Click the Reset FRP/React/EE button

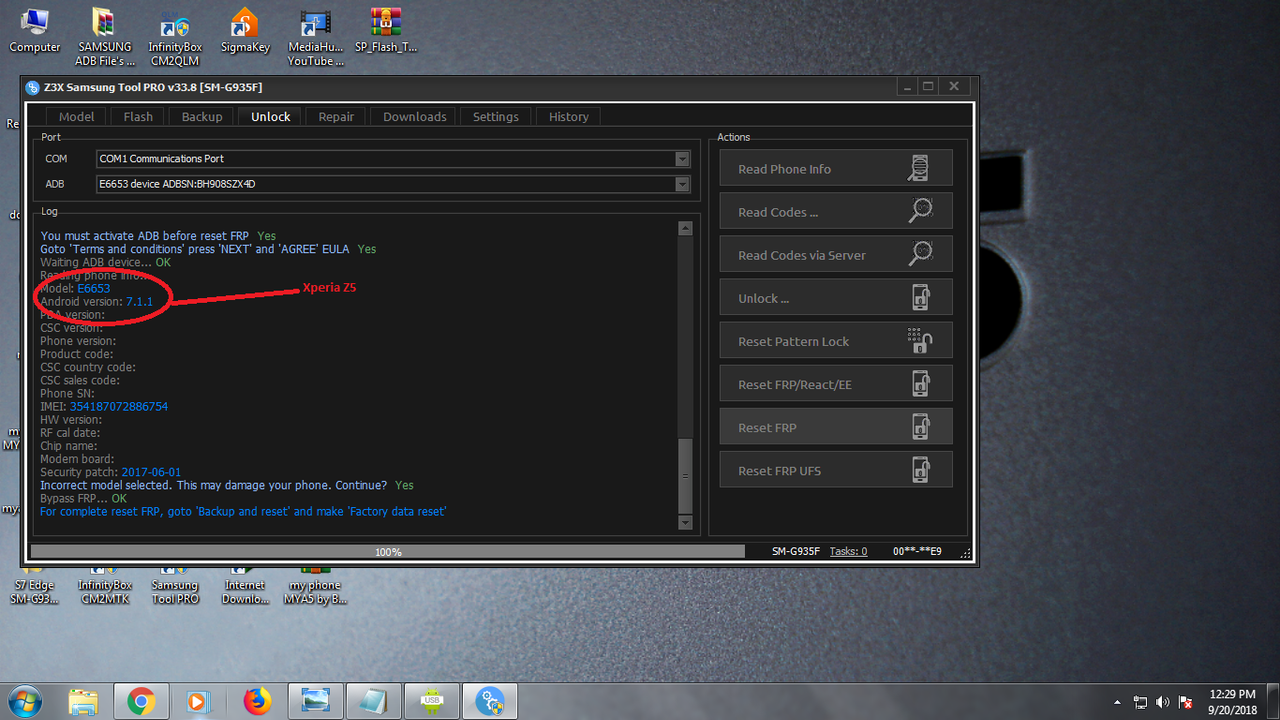pyautogui.click(x=836, y=384)
